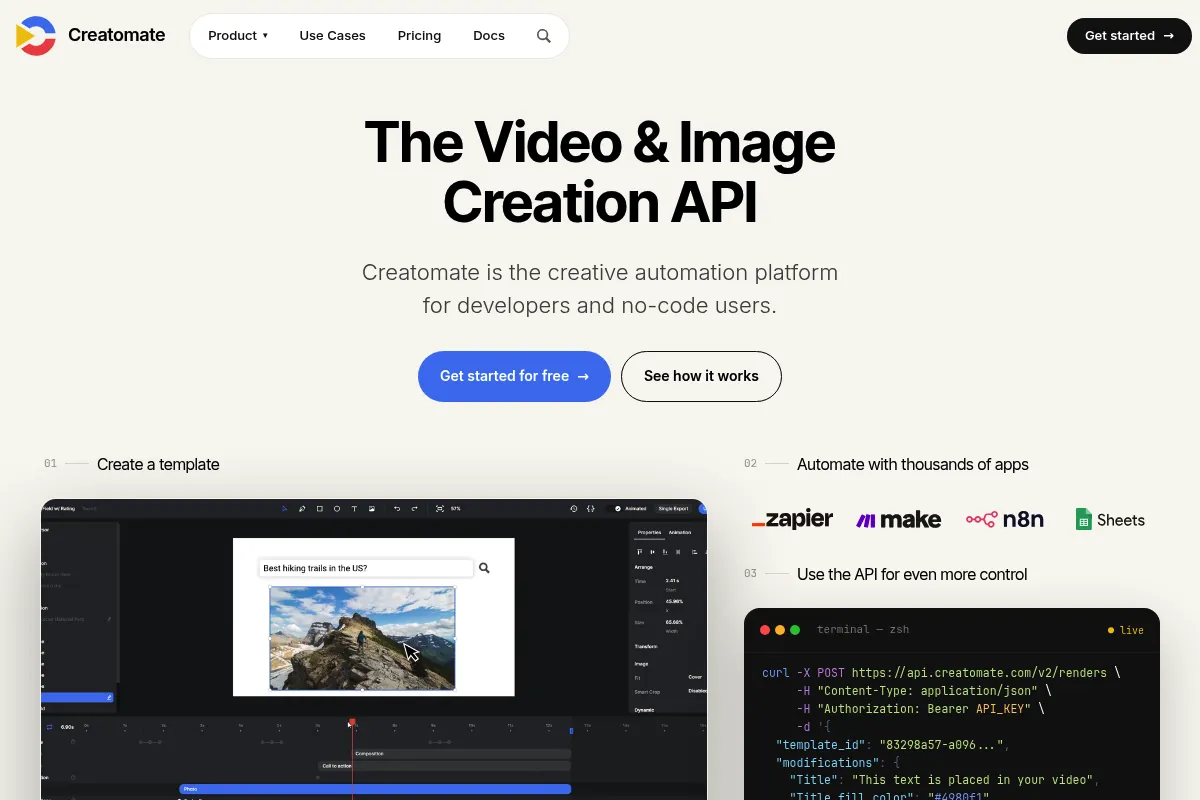The image size is (1200, 800).
Task: Click the magnifier beside the hiking search box
Action: 484,568
